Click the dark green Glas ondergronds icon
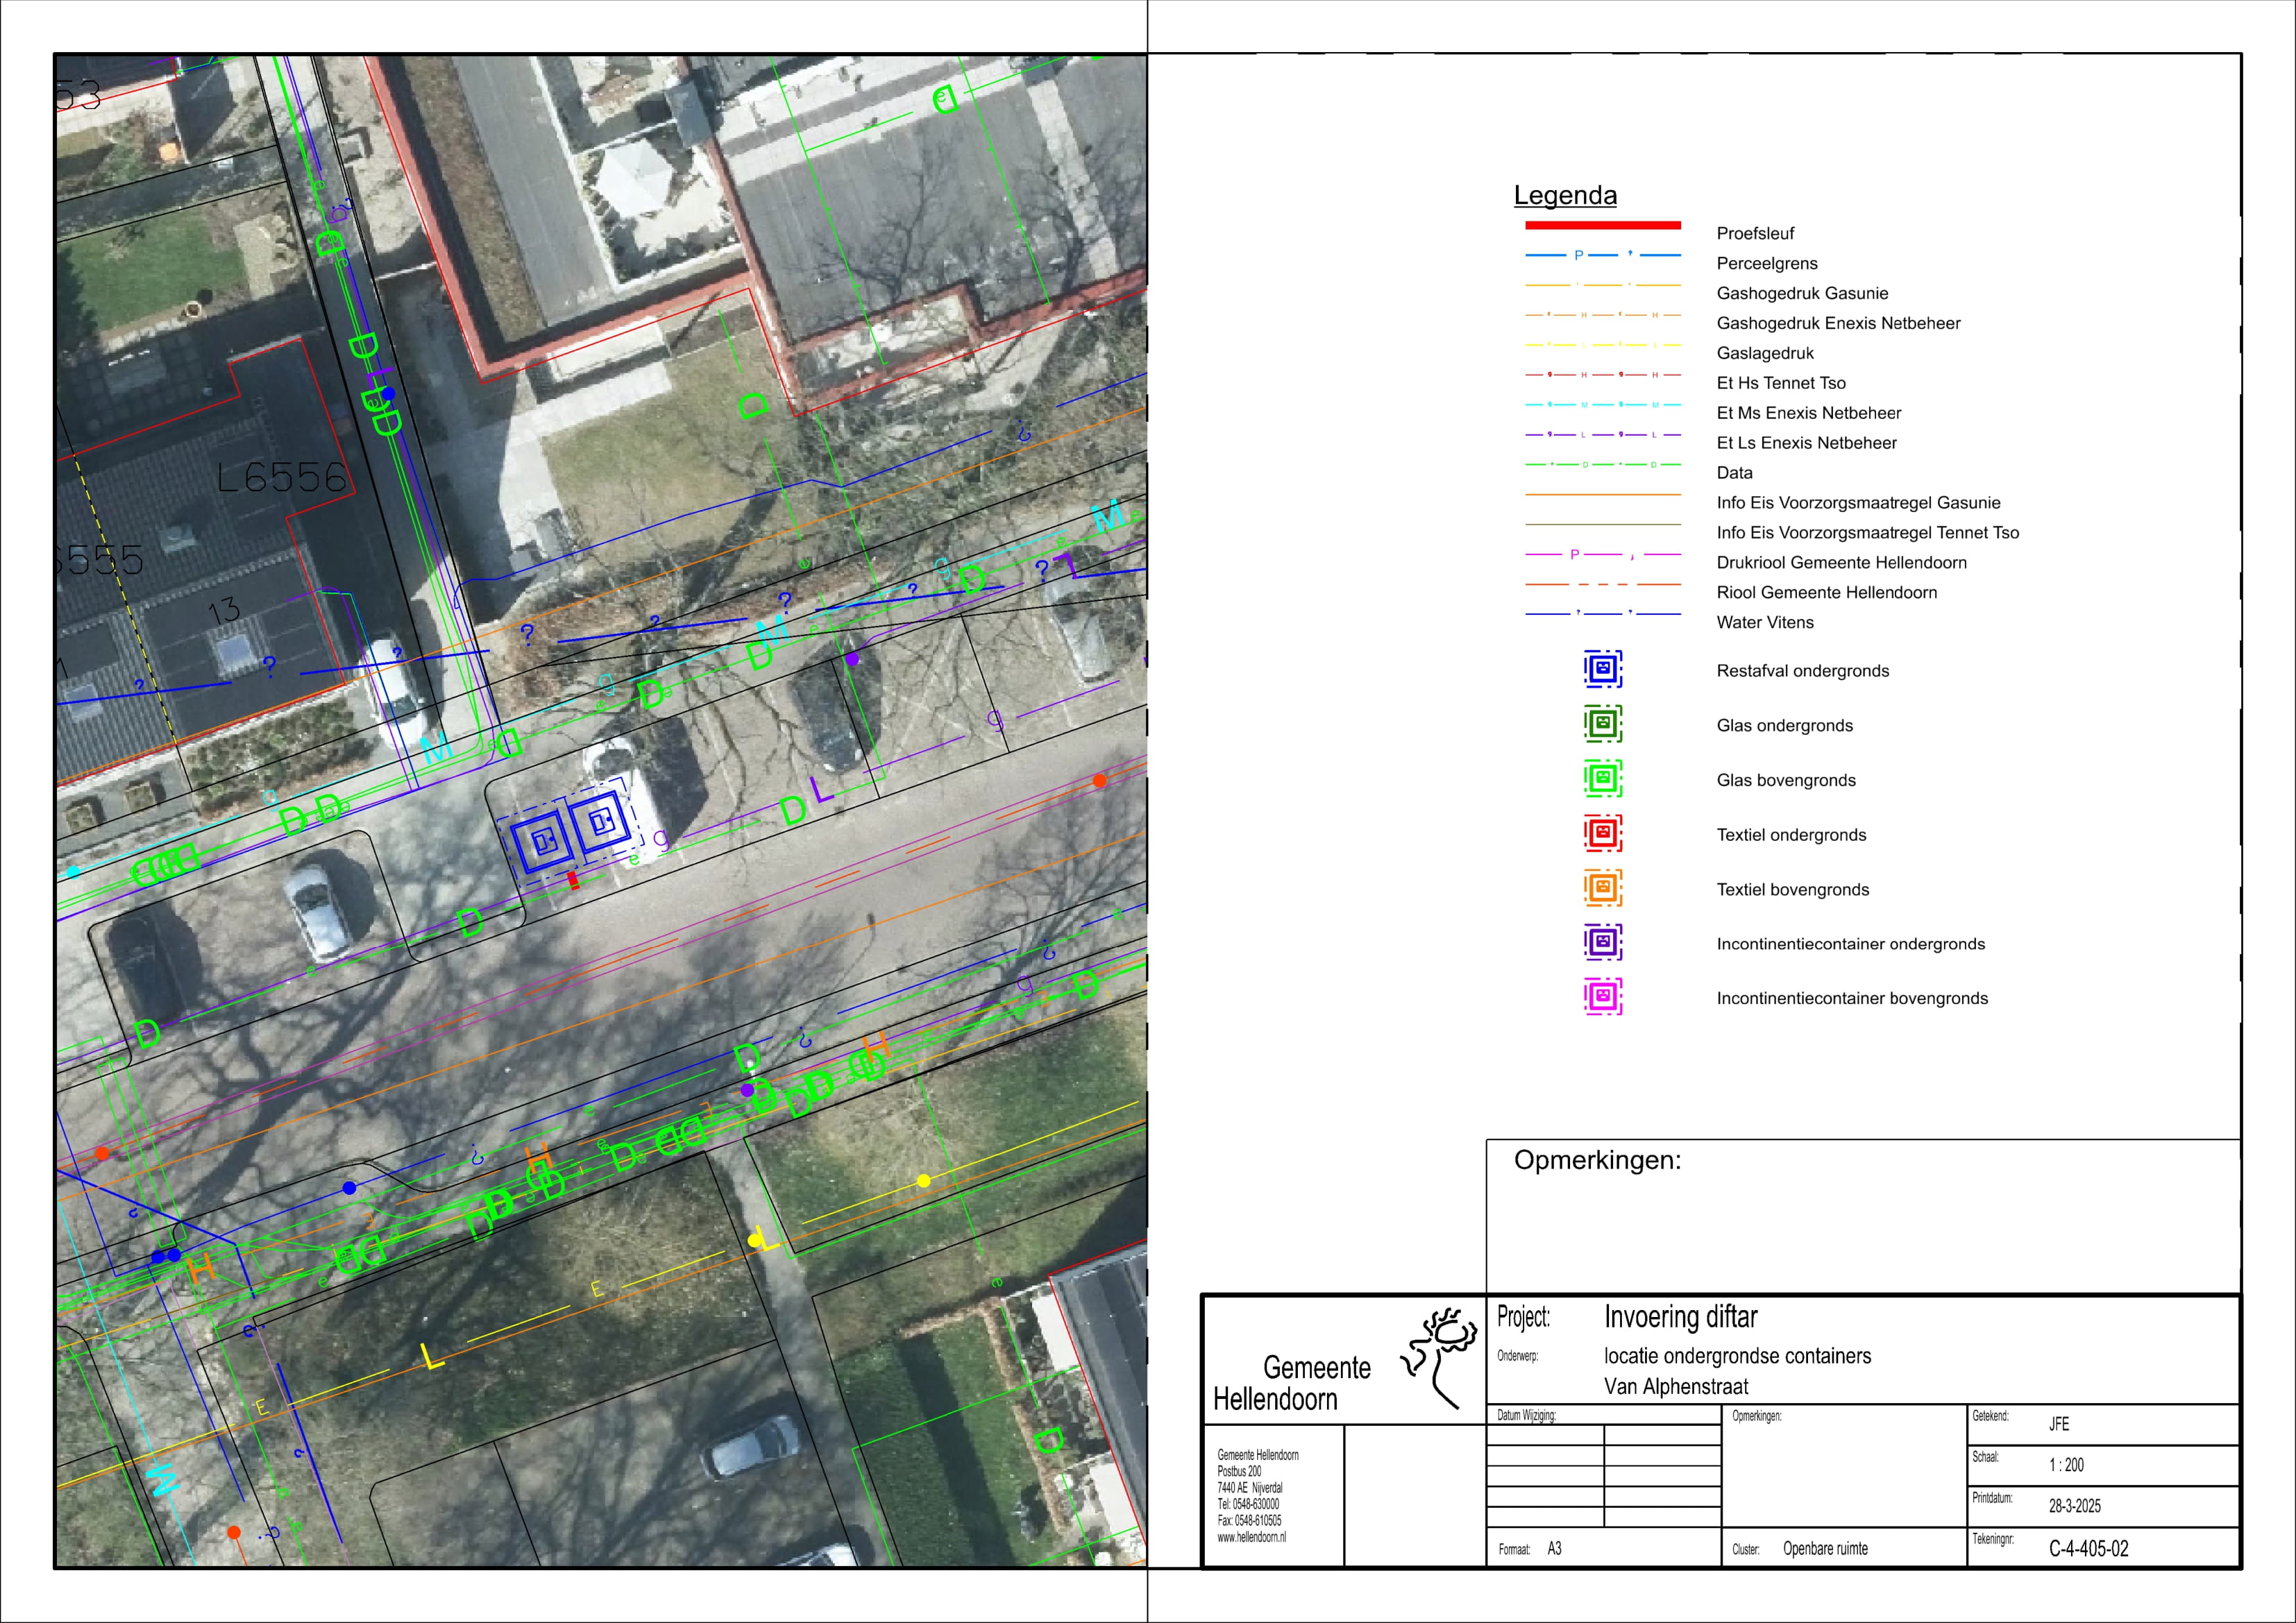Viewport: 2296px width, 1623px height. [1602, 723]
